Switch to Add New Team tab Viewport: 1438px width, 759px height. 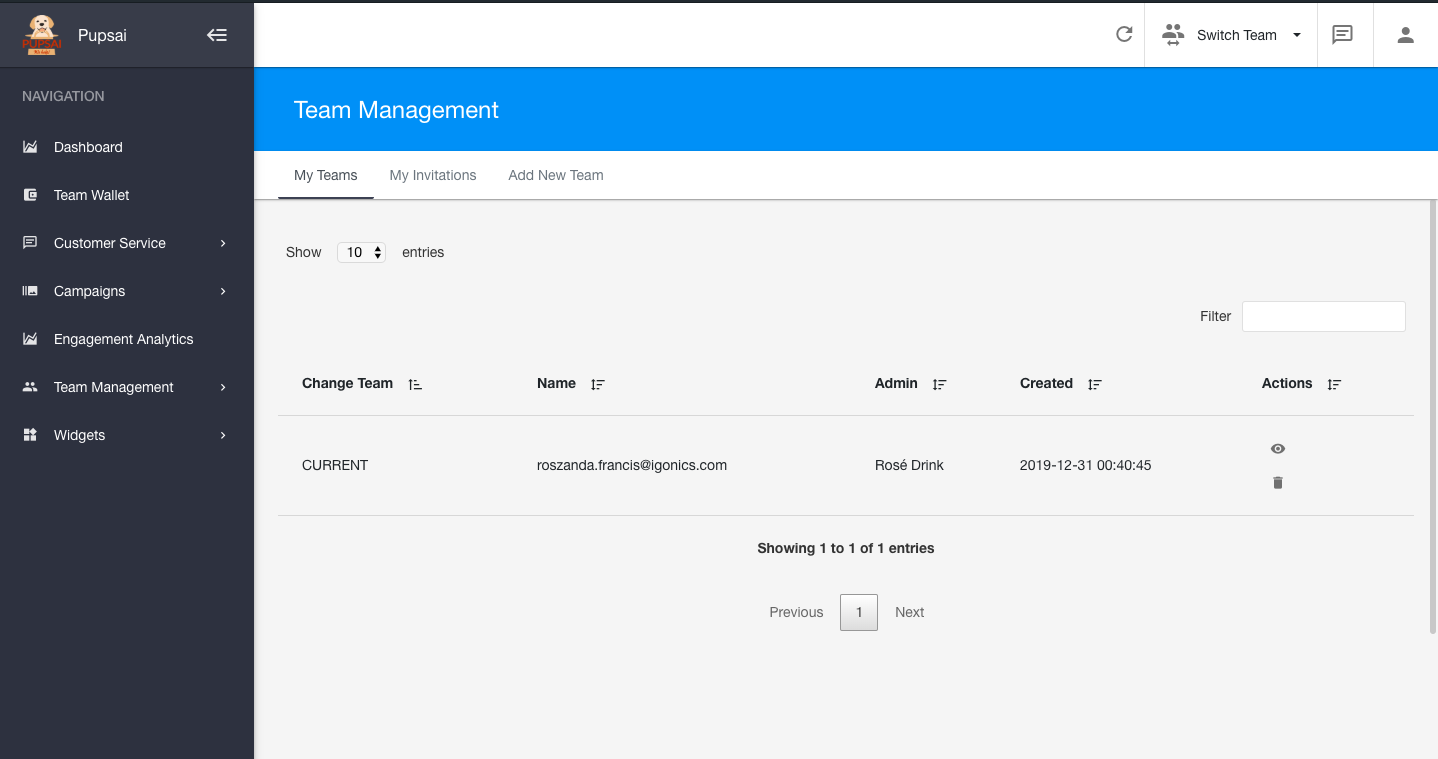556,175
